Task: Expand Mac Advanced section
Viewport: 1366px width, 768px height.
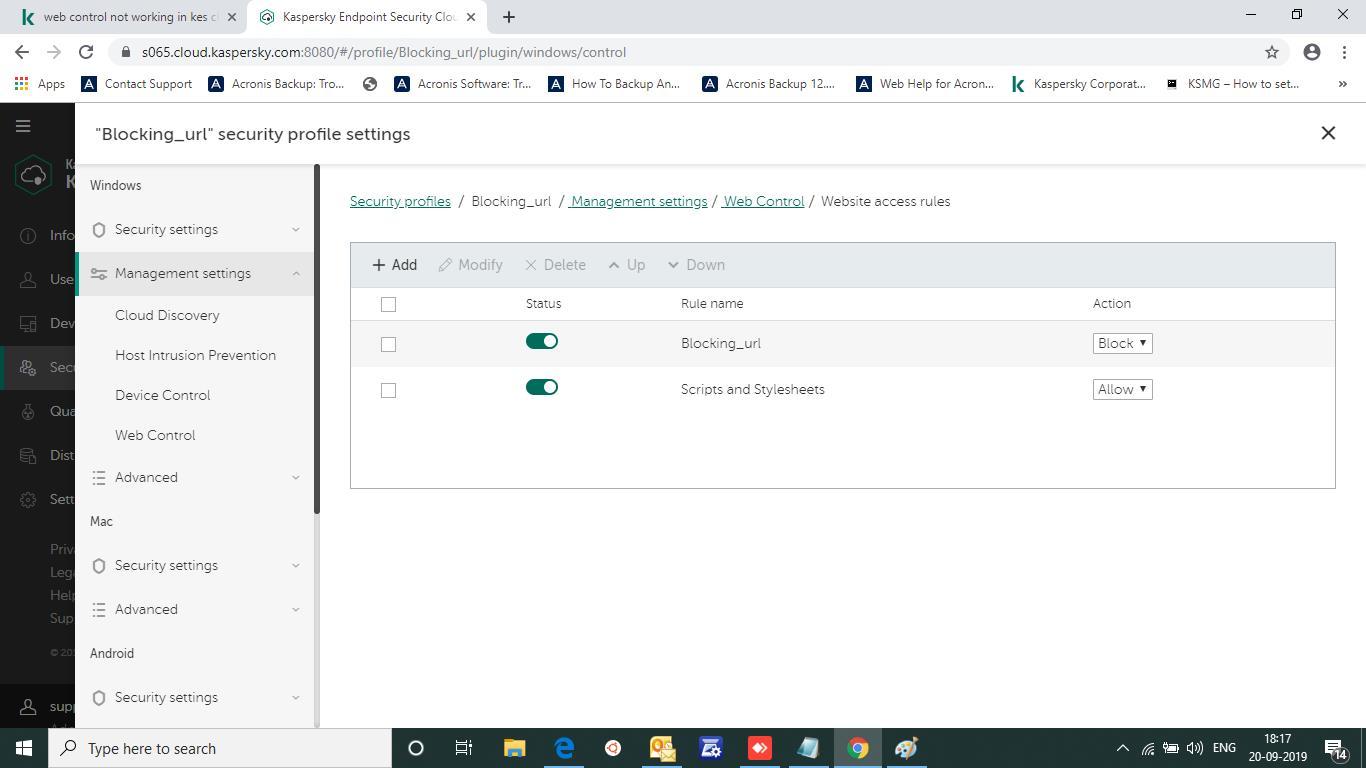Action: 196,609
